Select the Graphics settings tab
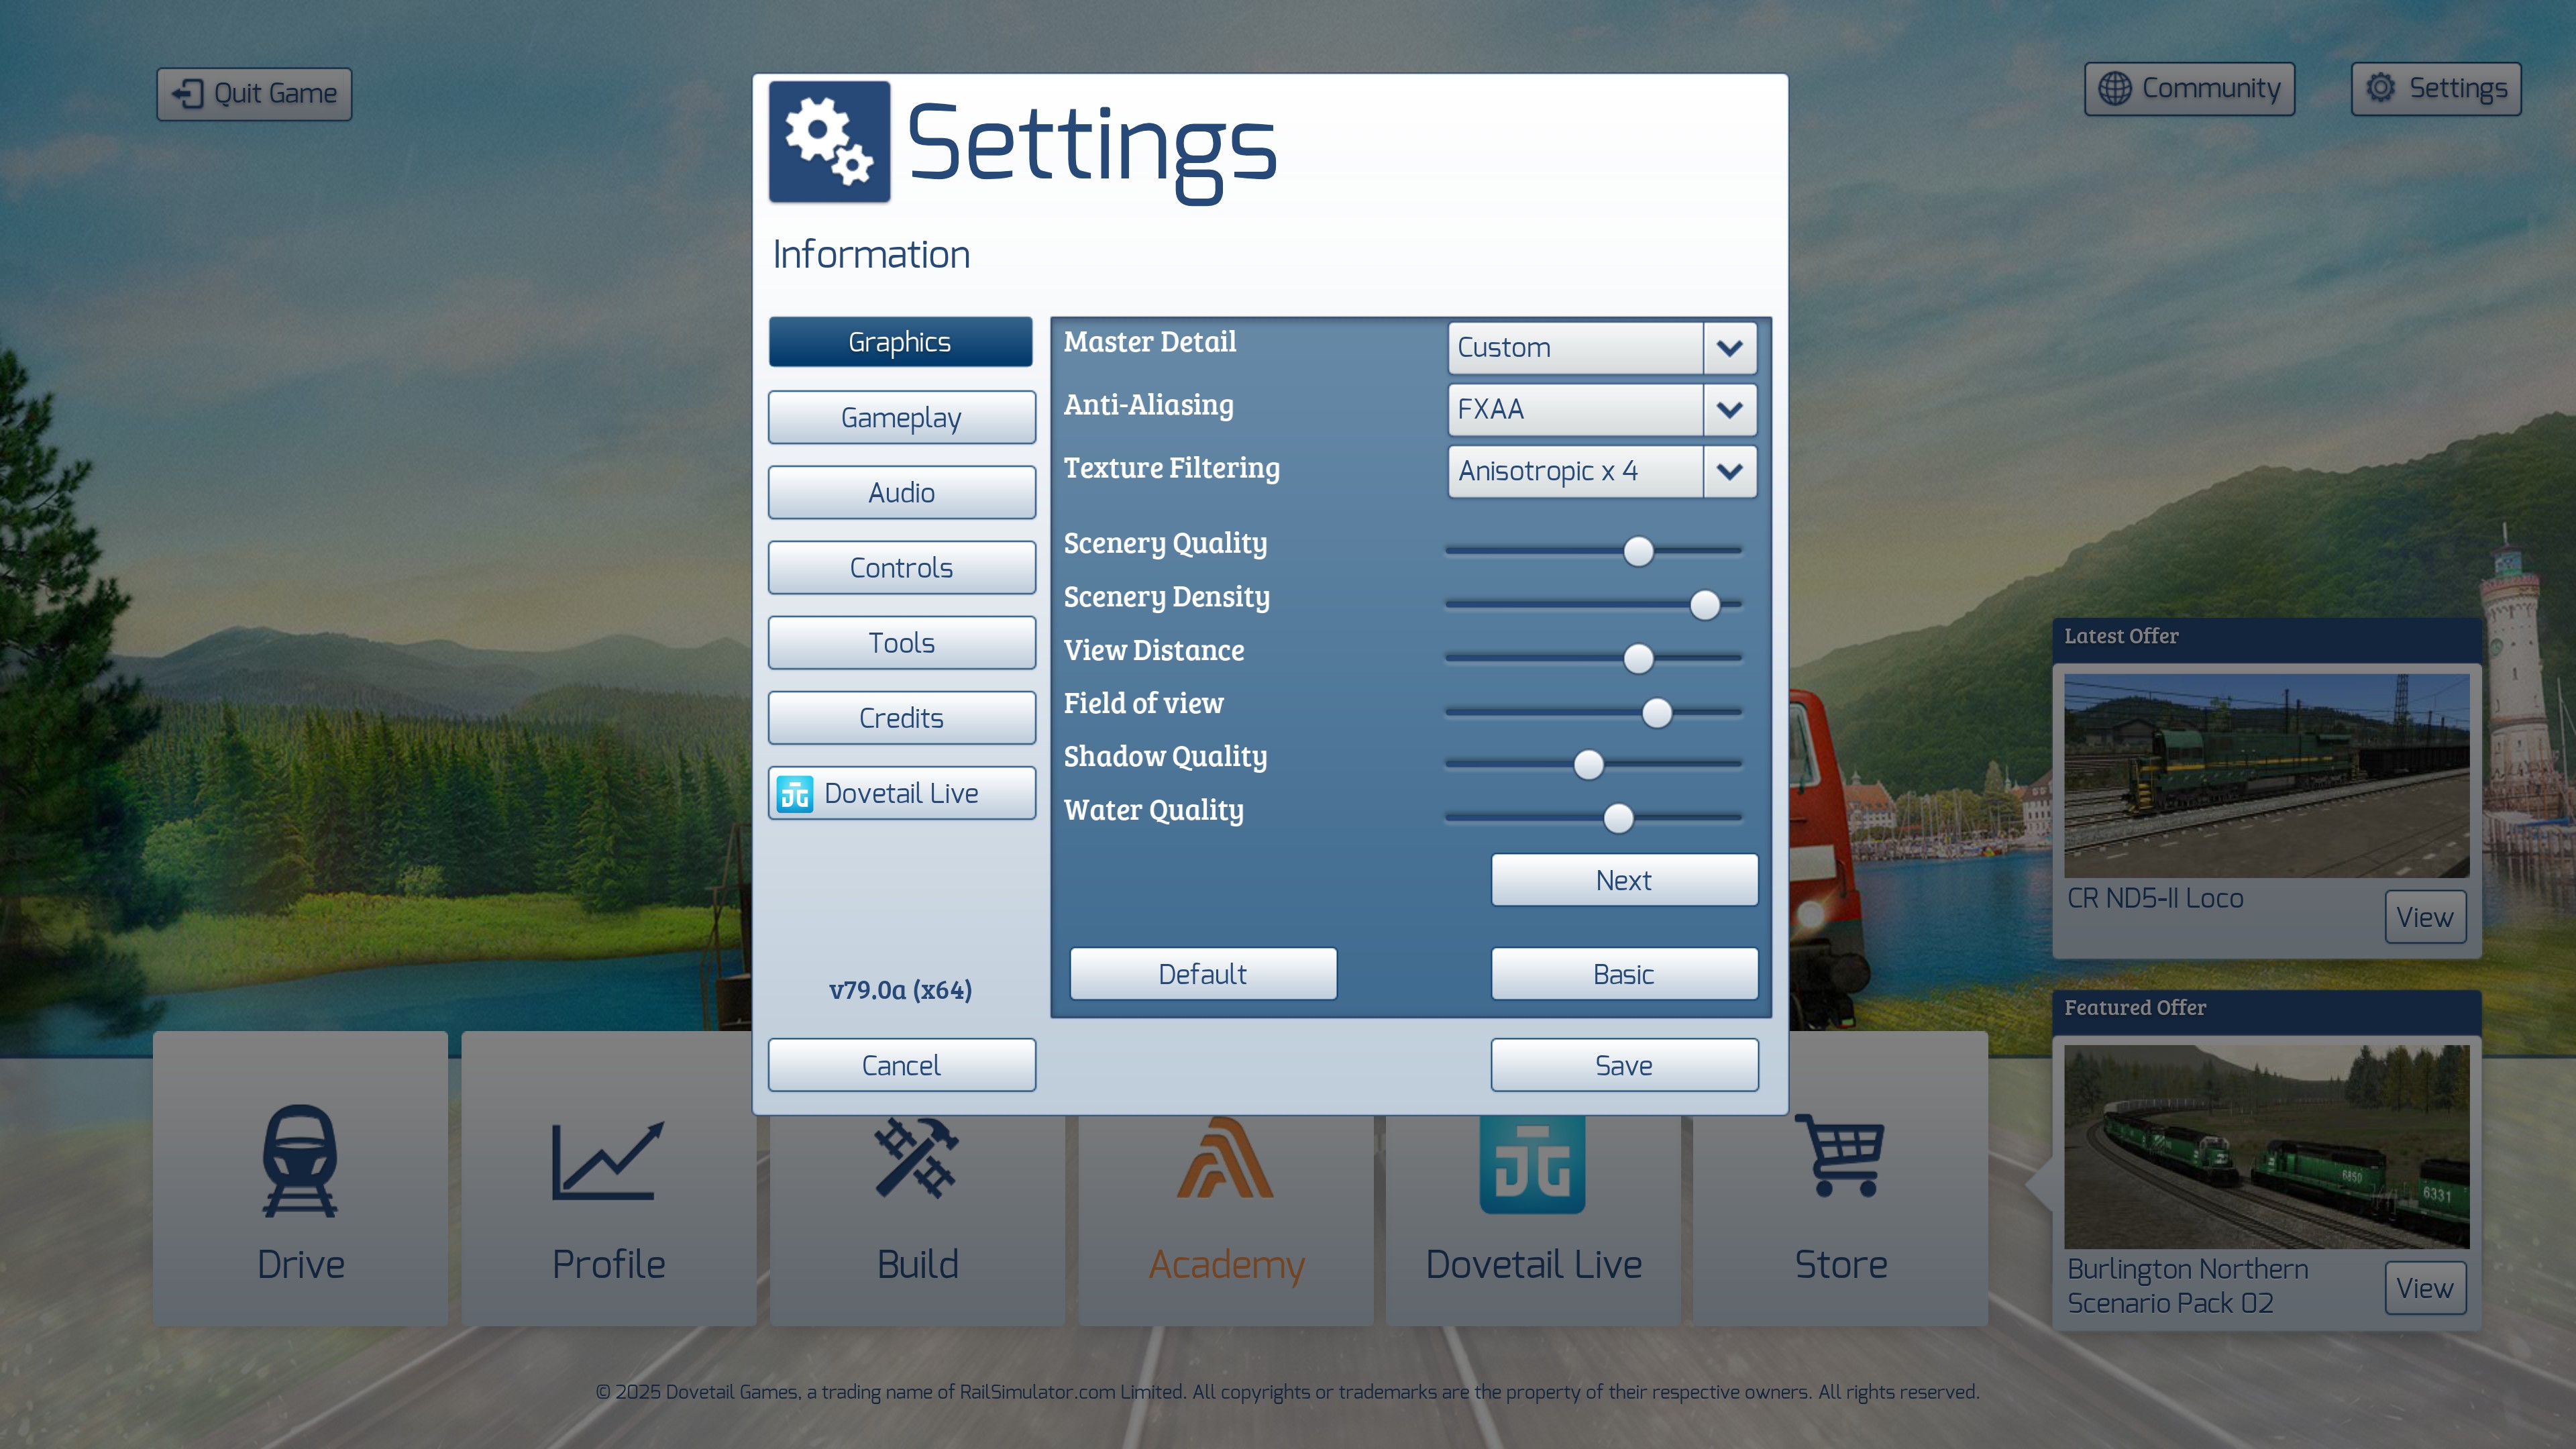Image resolution: width=2576 pixels, height=1449 pixels. tap(901, 342)
